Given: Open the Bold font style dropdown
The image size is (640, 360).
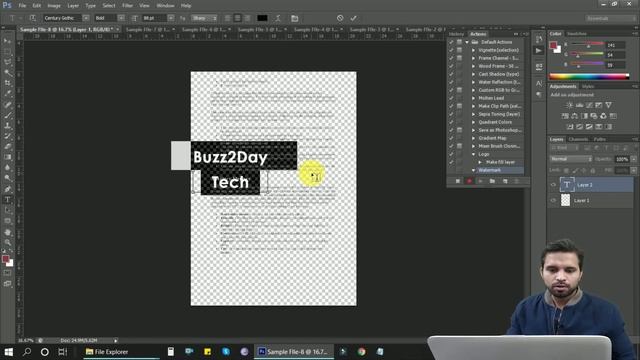Looking at the screenshot, I should click(121, 18).
